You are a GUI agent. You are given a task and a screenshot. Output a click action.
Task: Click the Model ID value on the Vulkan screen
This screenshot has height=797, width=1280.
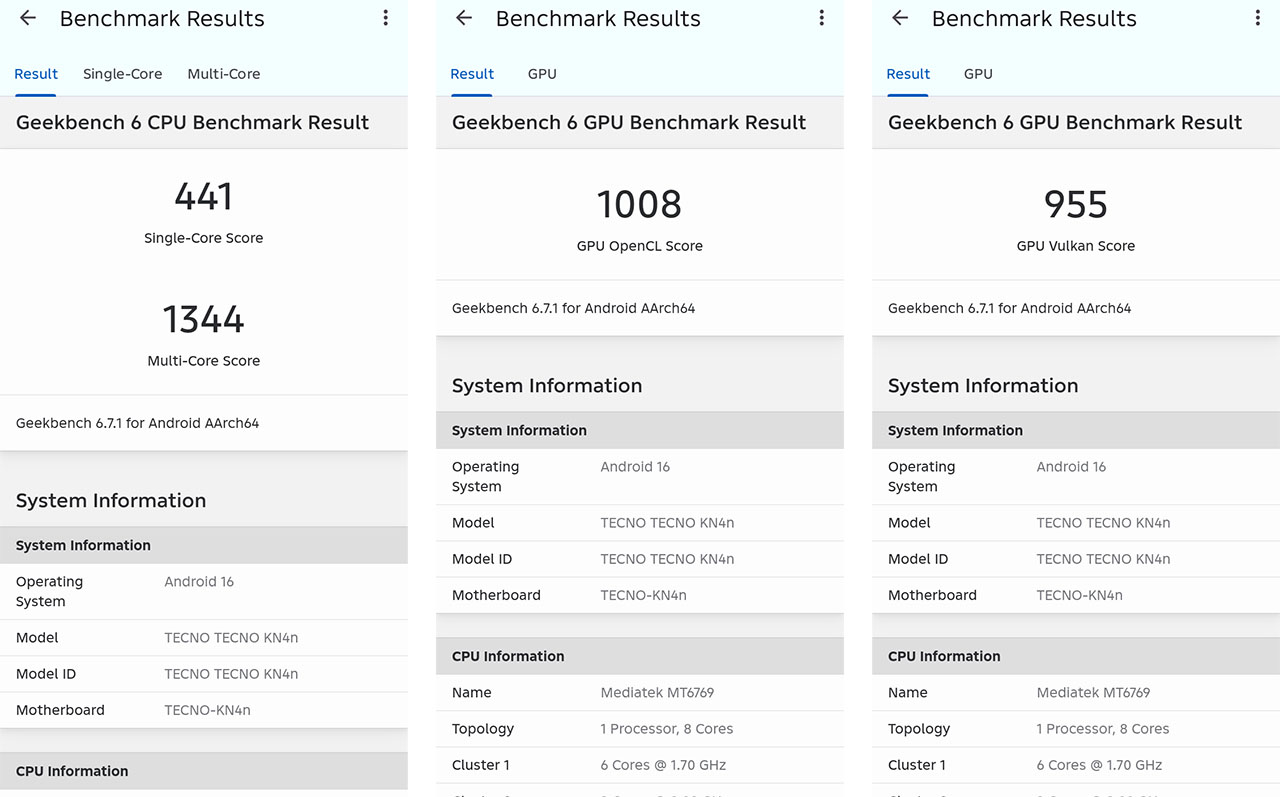[1103, 559]
